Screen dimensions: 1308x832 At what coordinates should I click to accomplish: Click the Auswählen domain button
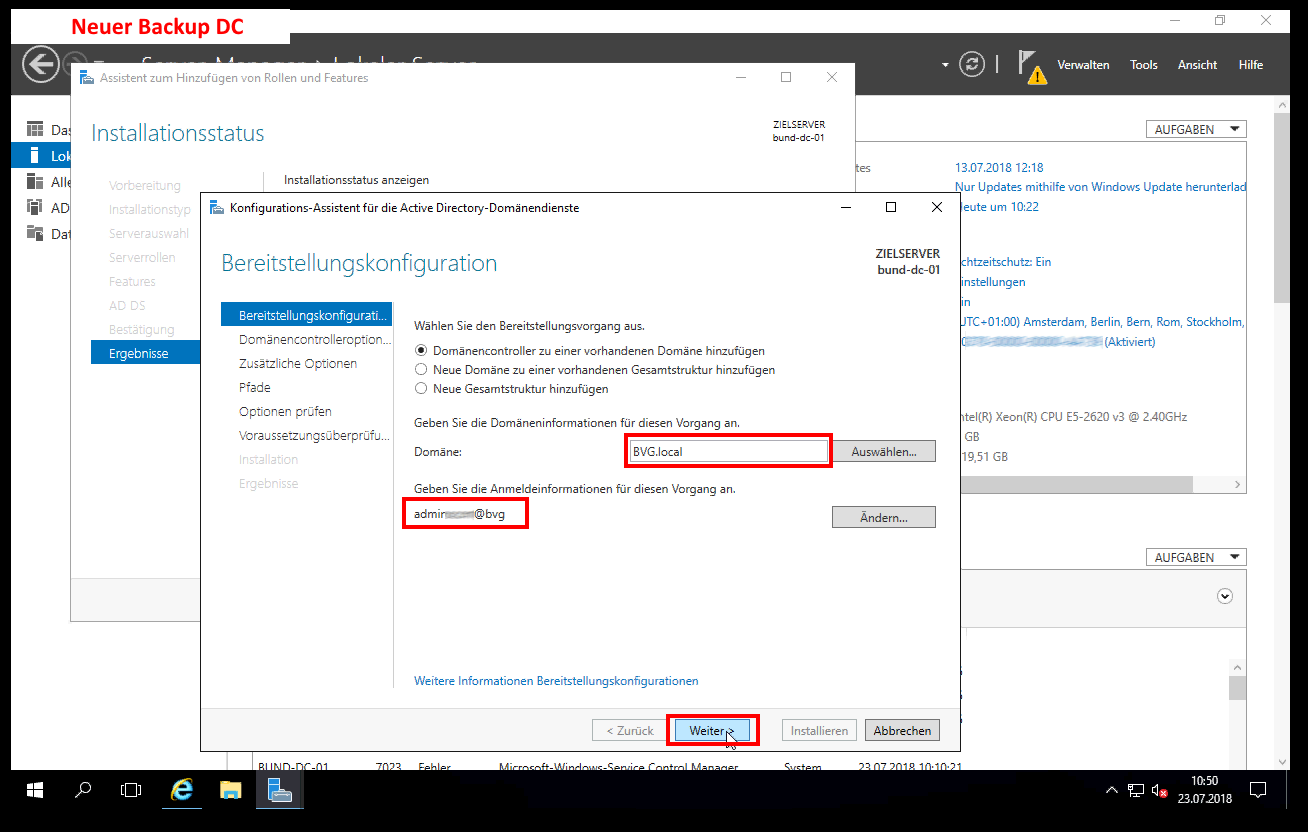(x=884, y=452)
